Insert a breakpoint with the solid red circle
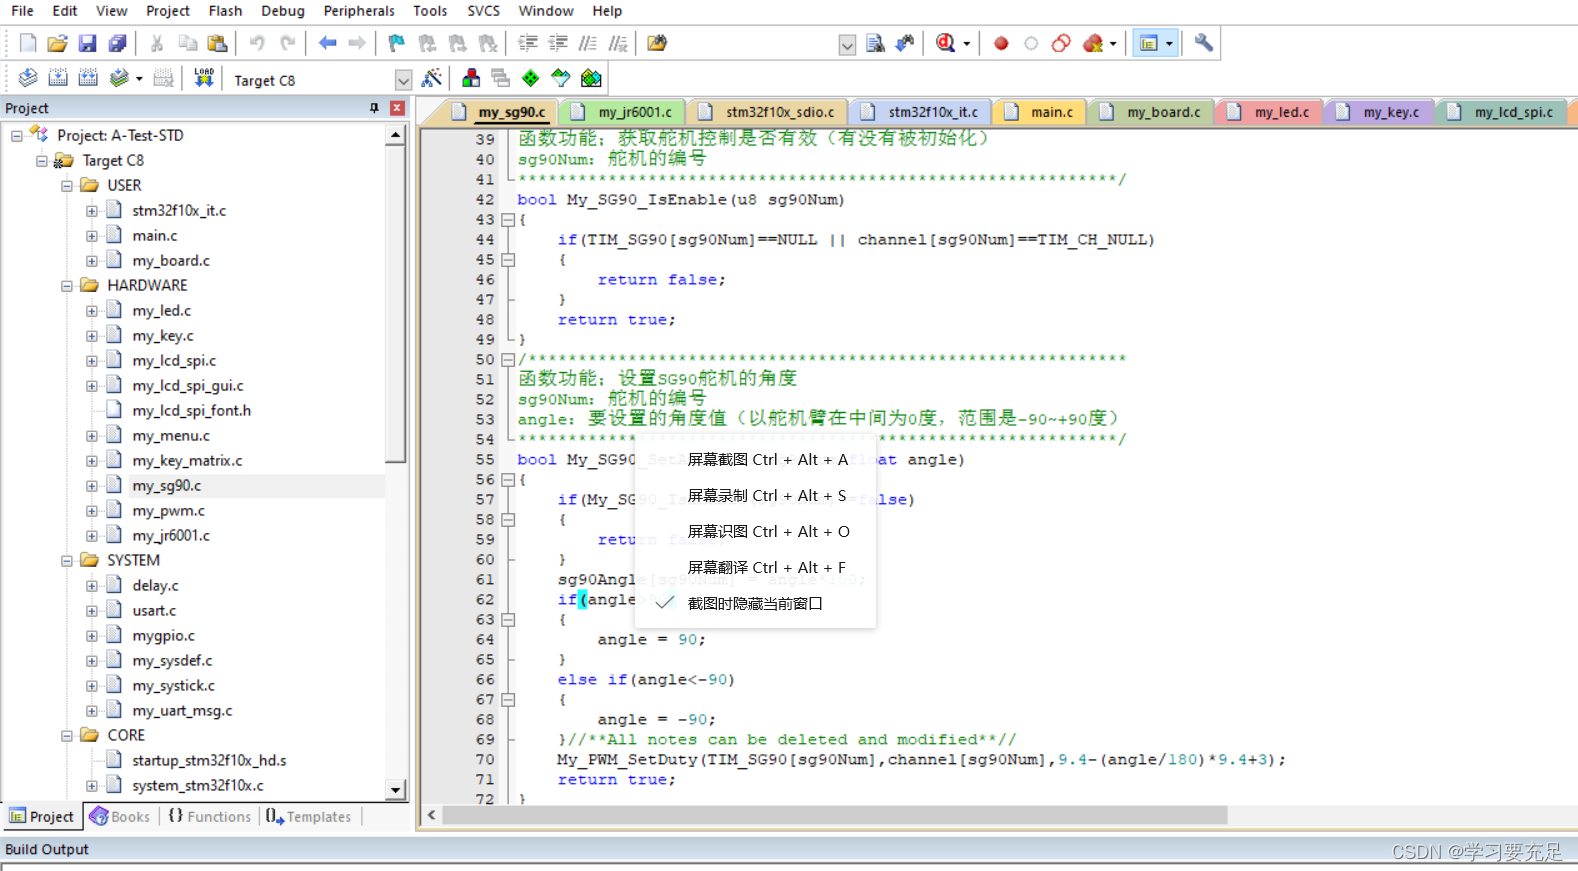The width and height of the screenshot is (1578, 871). (x=1001, y=43)
